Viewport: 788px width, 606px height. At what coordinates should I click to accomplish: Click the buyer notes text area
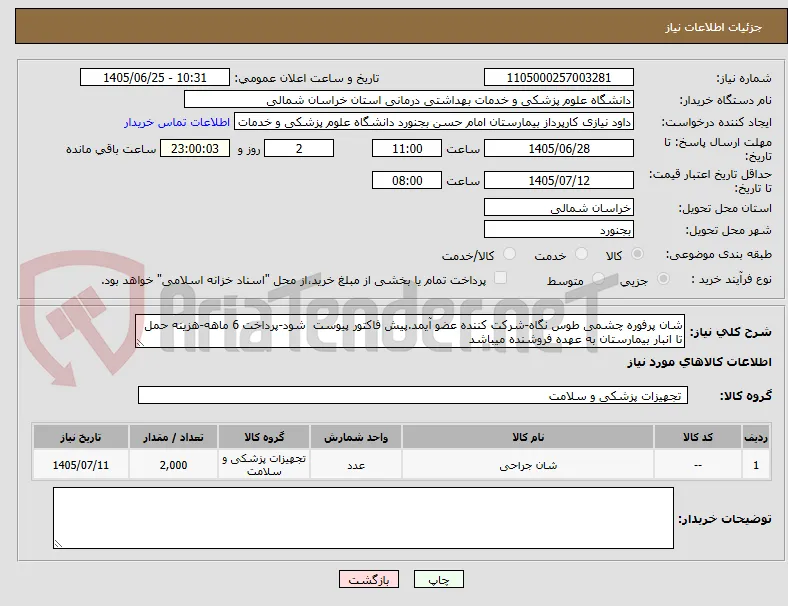(363, 518)
